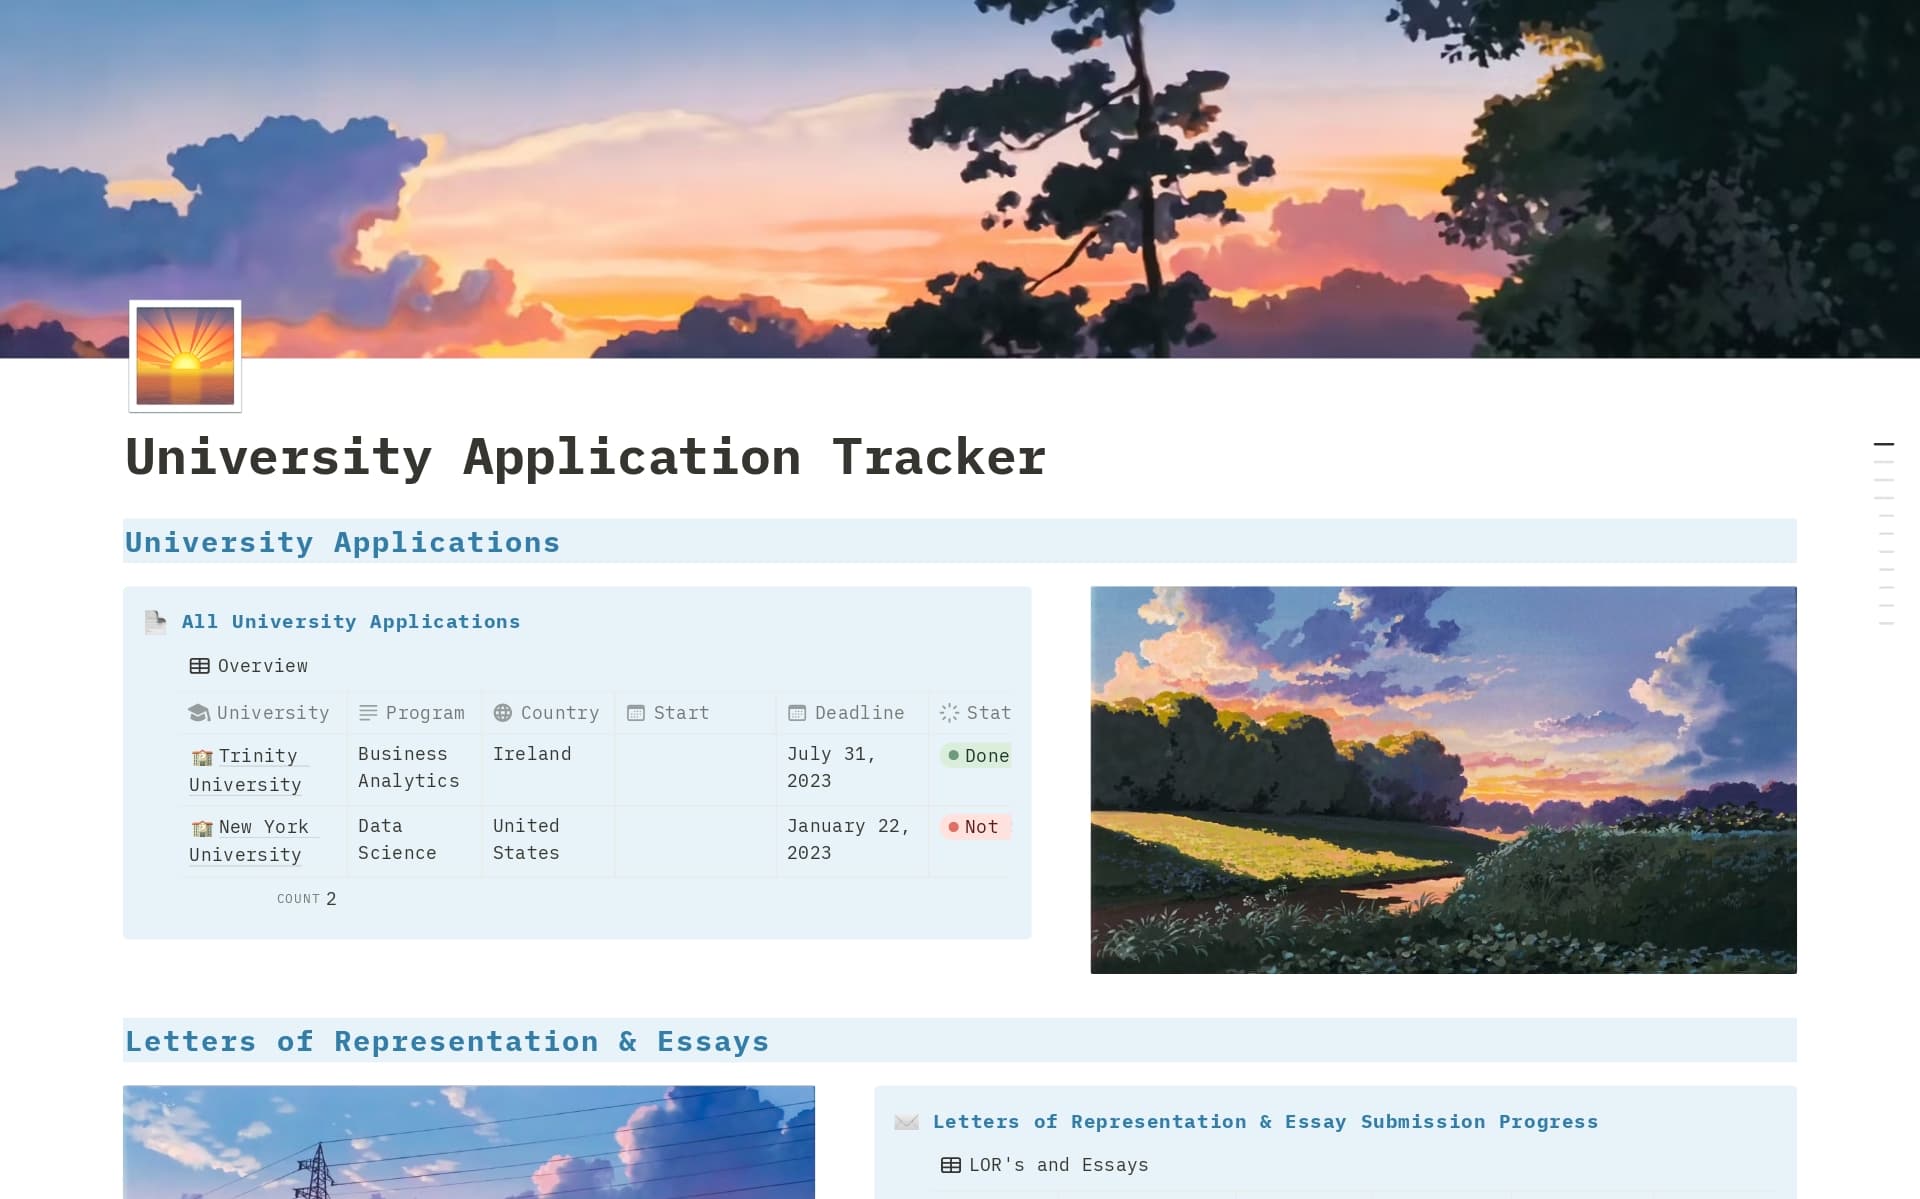Viewport: 1920px width, 1199px height.
Task: Open the Overview table view tab
Action: pos(249,666)
